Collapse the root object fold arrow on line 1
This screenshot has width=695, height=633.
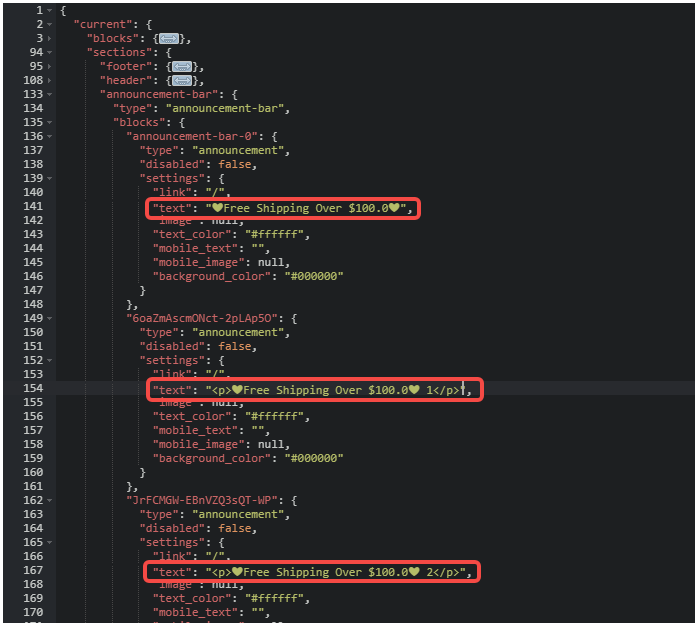coord(49,10)
